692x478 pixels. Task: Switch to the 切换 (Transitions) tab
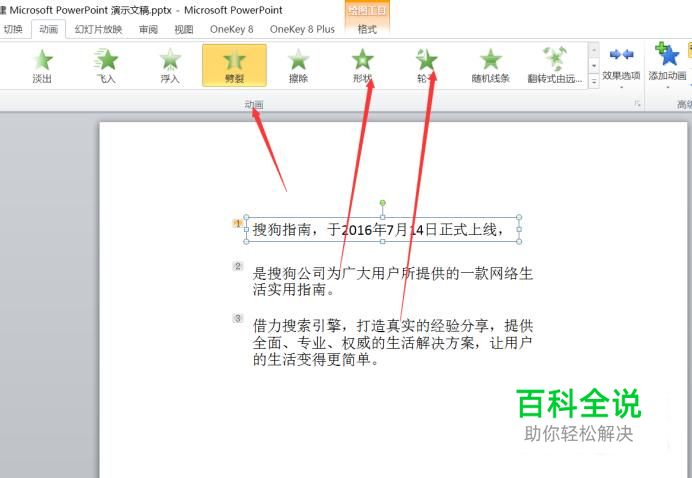pos(13,29)
